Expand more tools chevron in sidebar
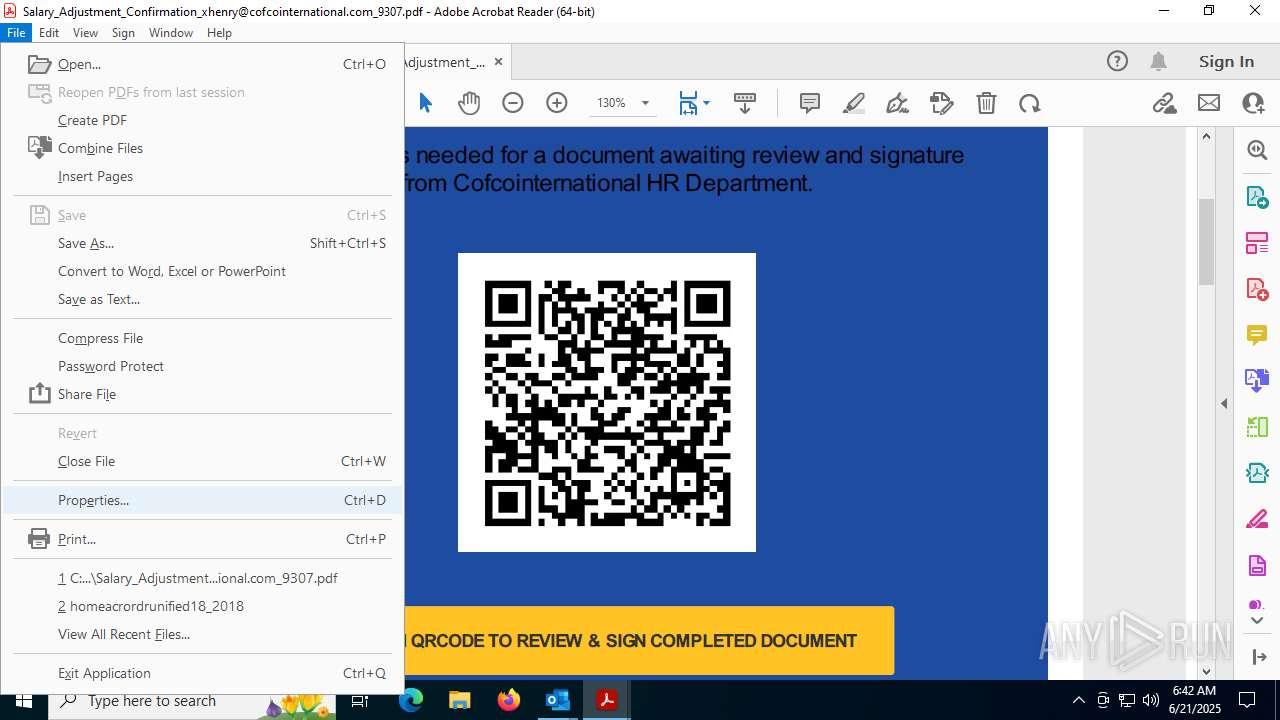Viewport: 1280px width, 720px height. pos(1257,621)
